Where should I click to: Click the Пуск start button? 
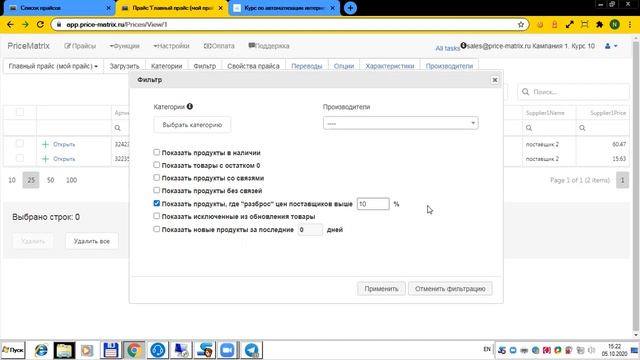pos(13,350)
